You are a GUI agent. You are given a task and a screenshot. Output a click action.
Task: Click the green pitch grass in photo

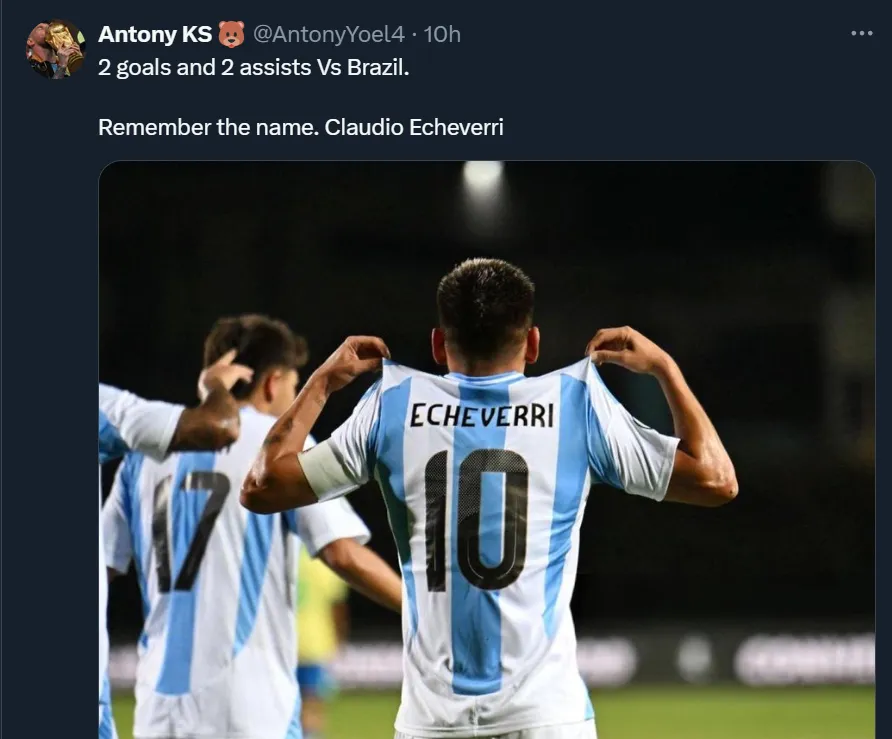(734, 711)
